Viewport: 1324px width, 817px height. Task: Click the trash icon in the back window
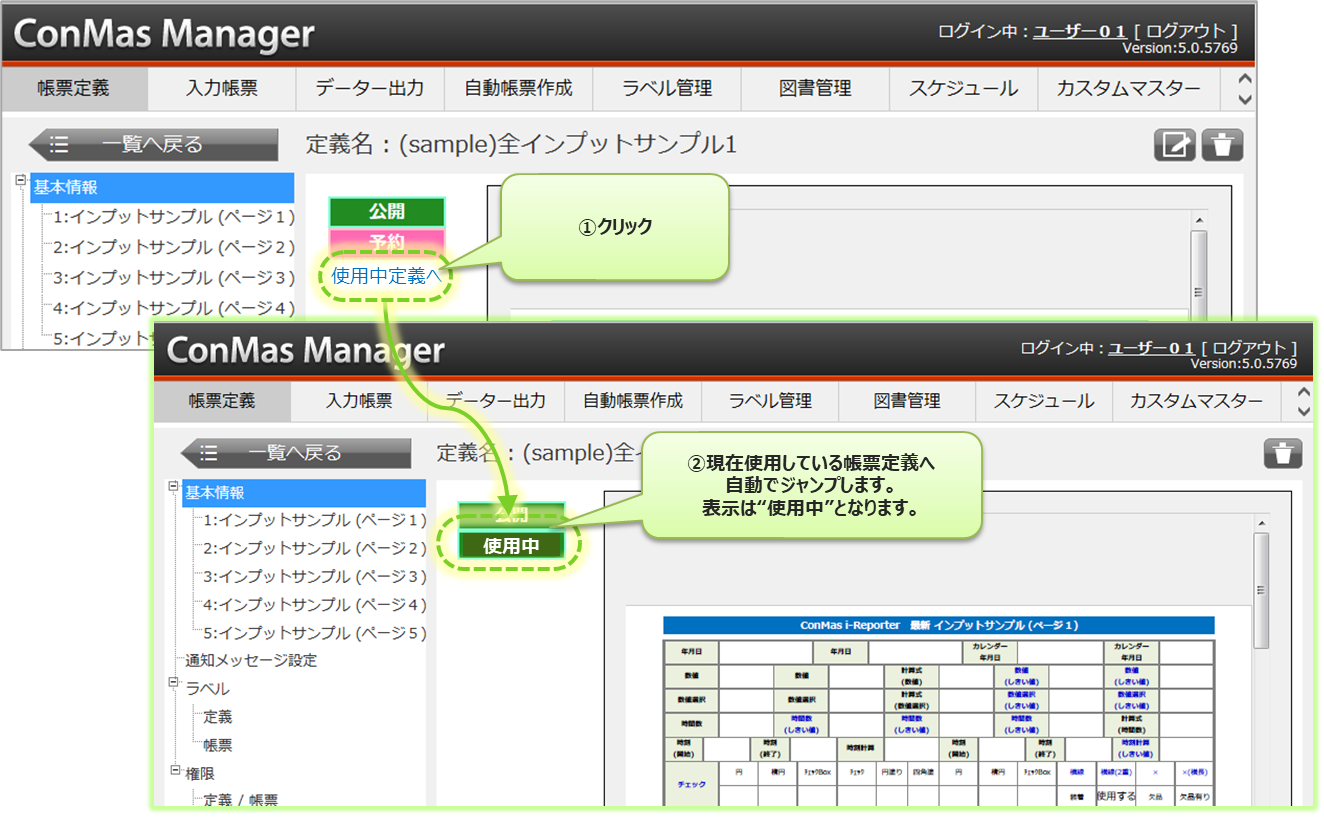click(1222, 145)
